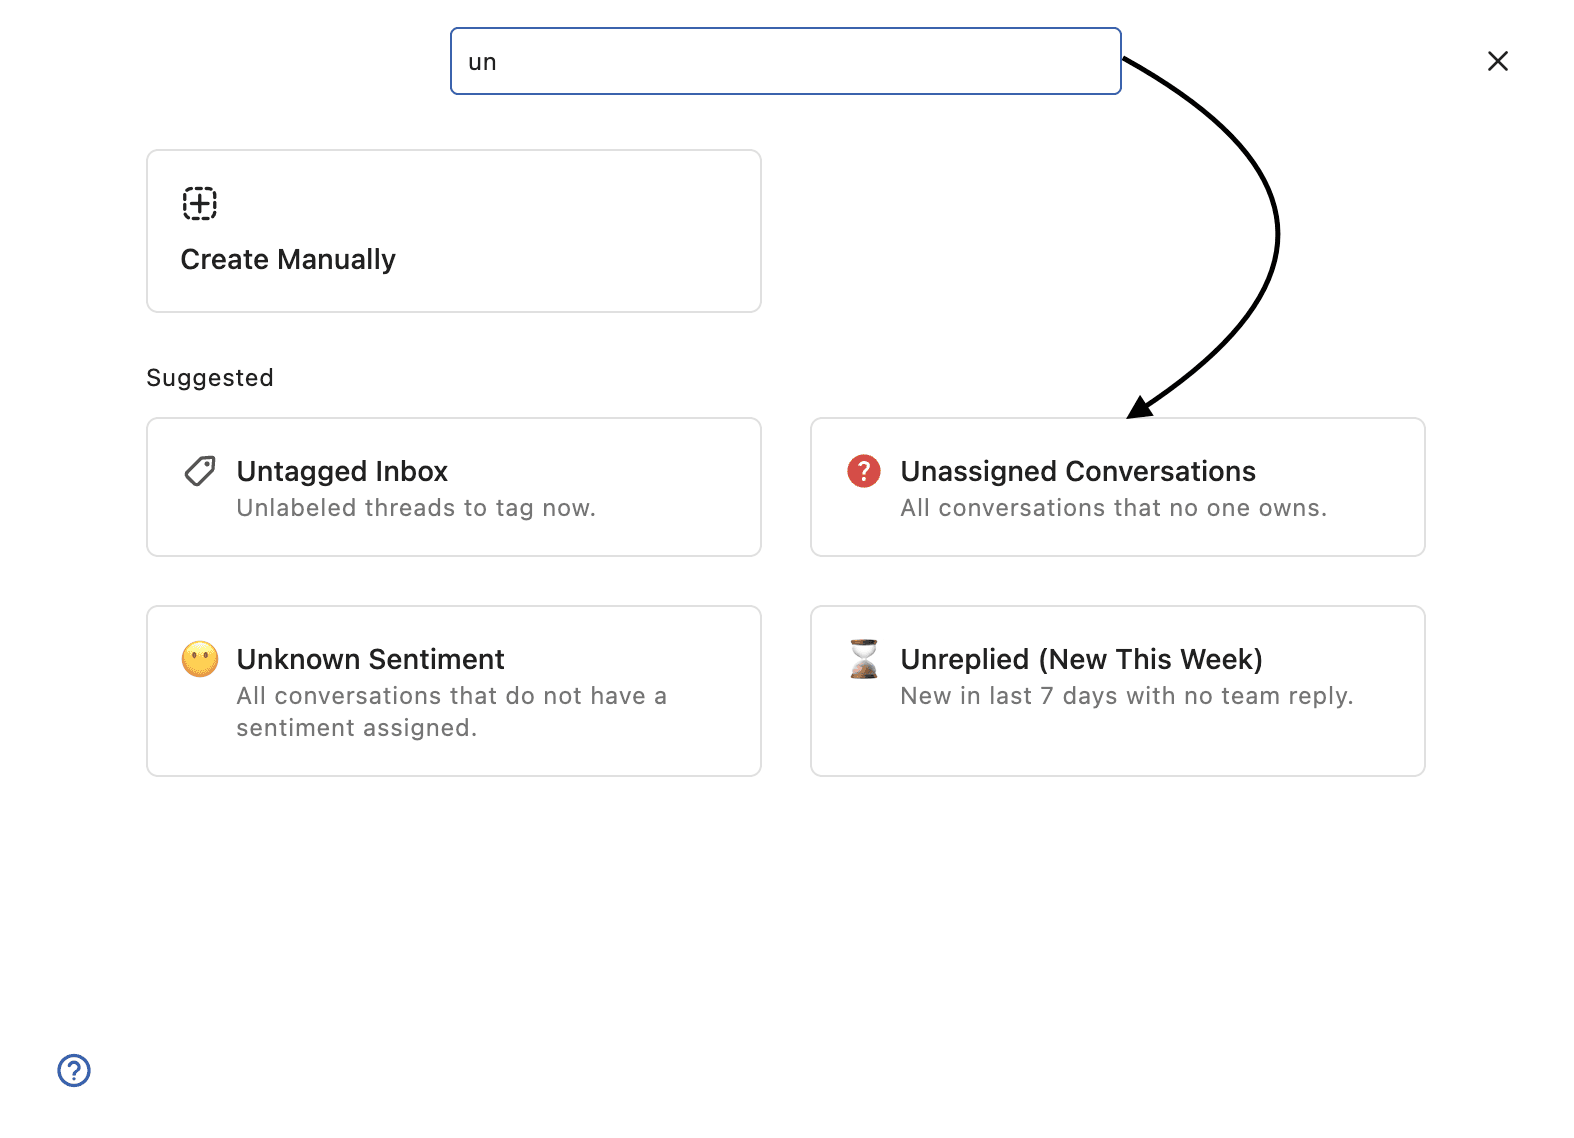Click the mouthless face emoji icon
The height and width of the screenshot is (1138, 1574).
(200, 659)
